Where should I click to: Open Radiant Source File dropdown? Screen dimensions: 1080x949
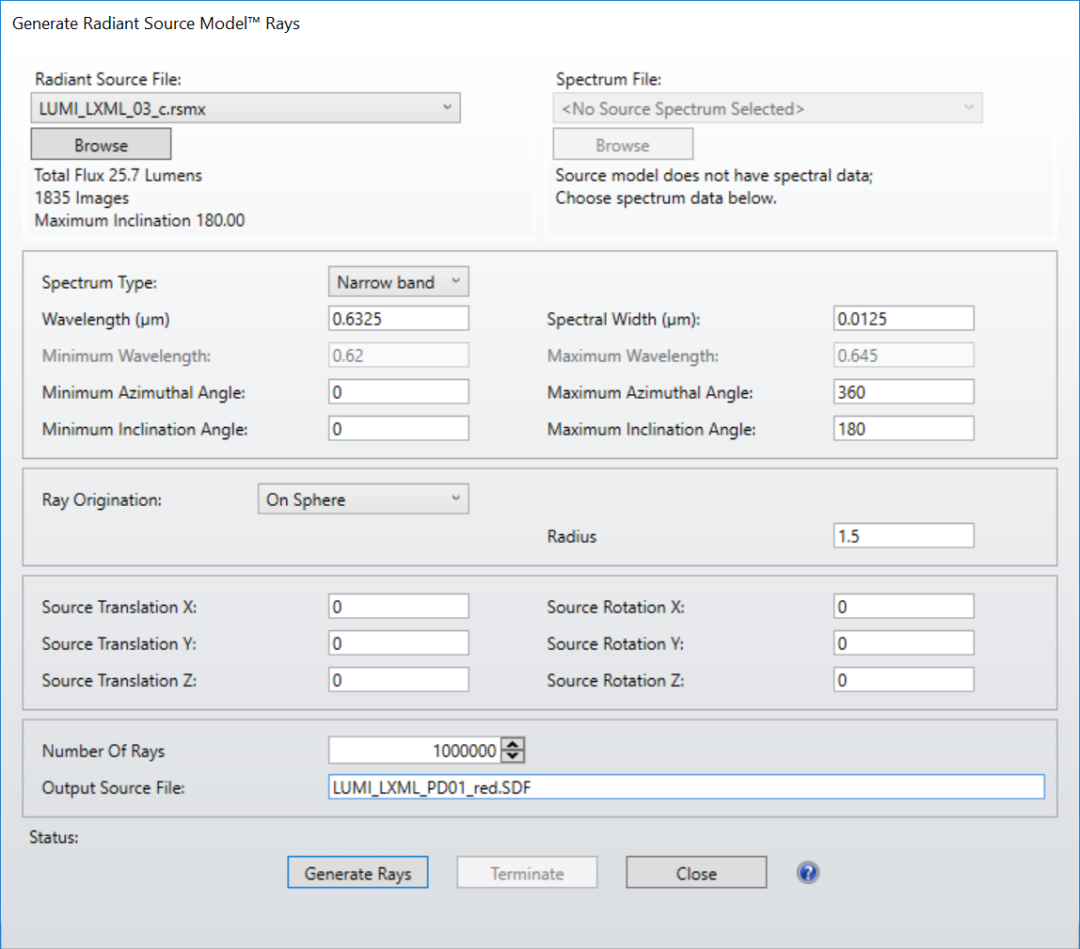click(x=245, y=108)
